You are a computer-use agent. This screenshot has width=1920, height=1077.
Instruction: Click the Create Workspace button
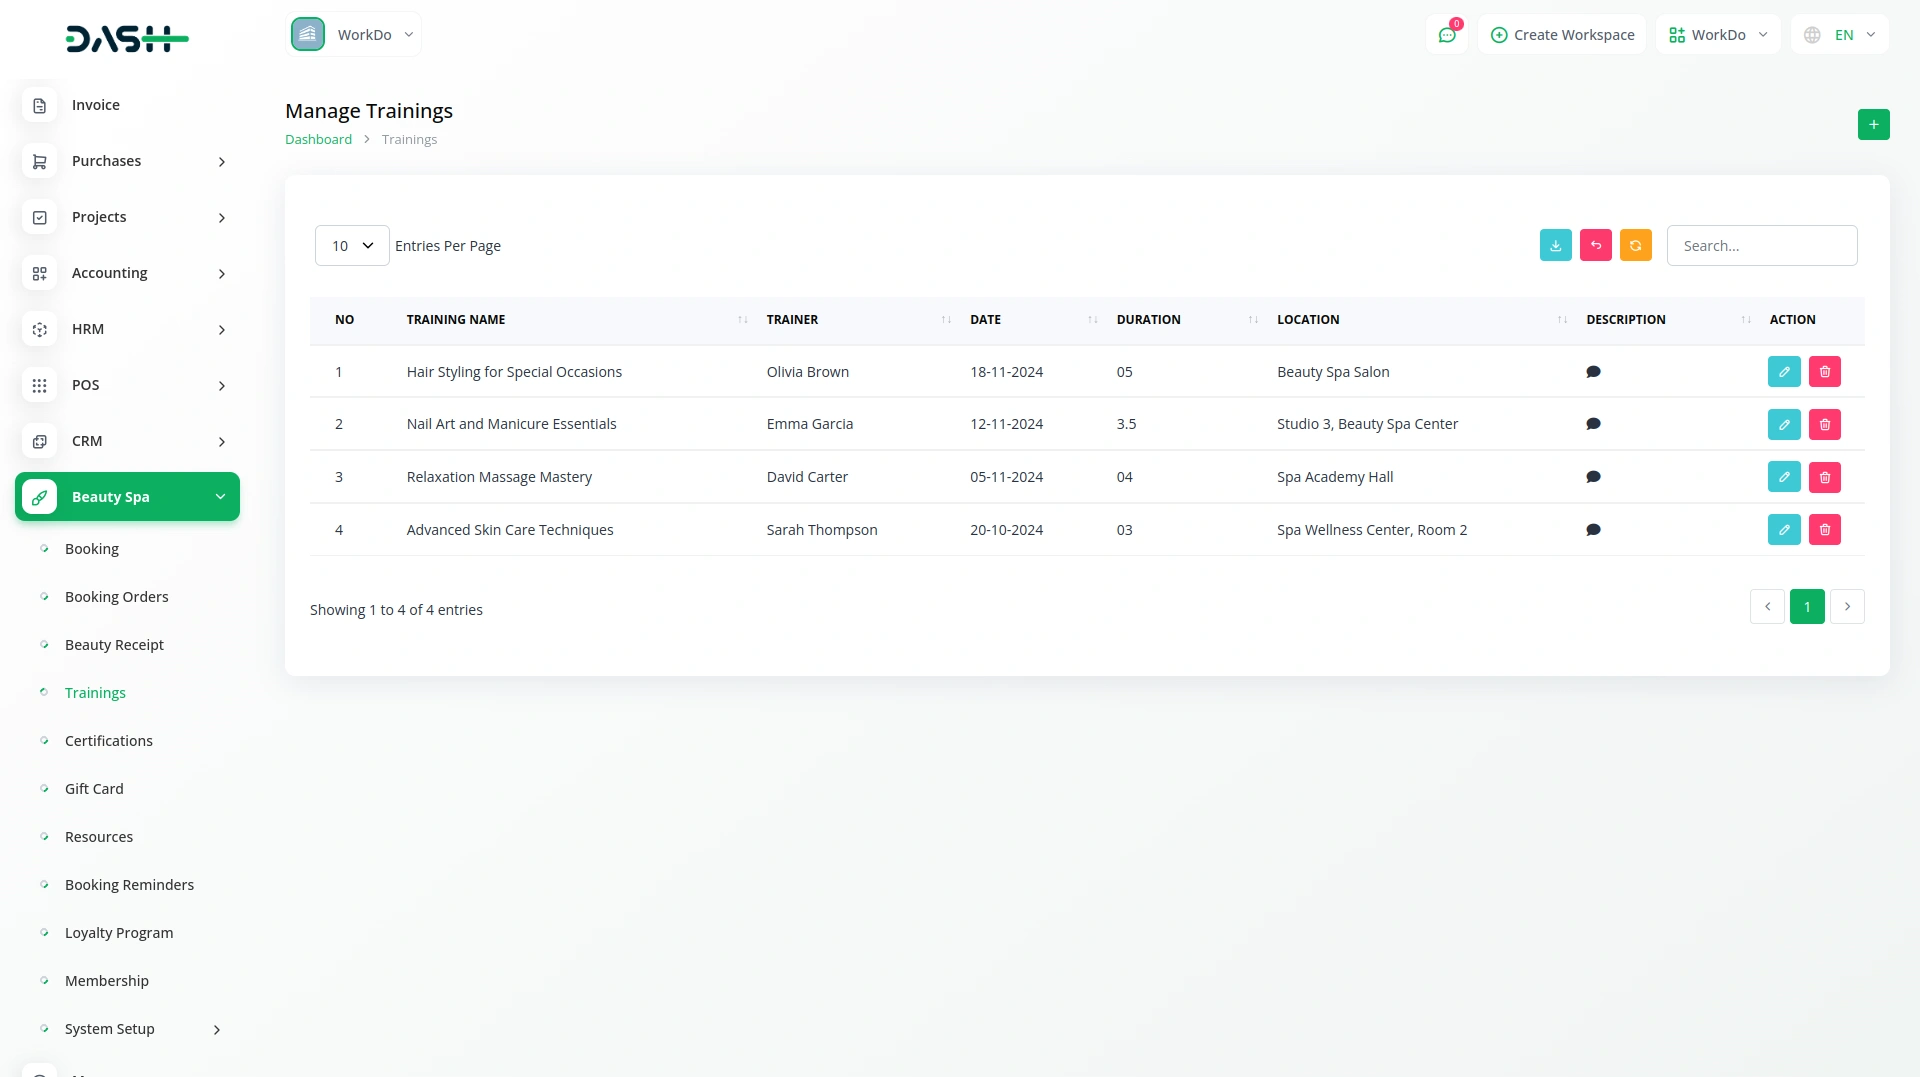click(x=1562, y=35)
